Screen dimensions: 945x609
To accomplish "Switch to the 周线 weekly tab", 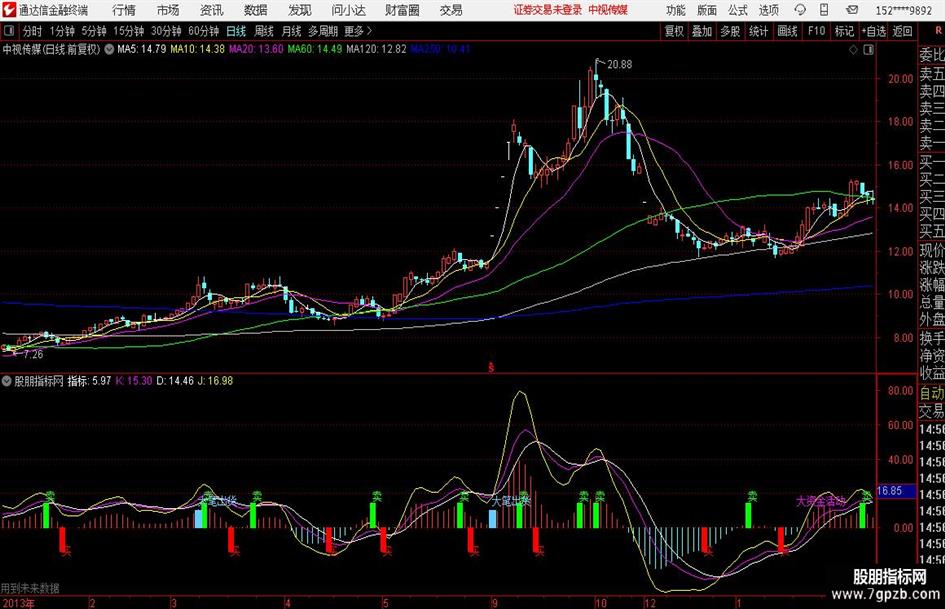I will point(263,31).
